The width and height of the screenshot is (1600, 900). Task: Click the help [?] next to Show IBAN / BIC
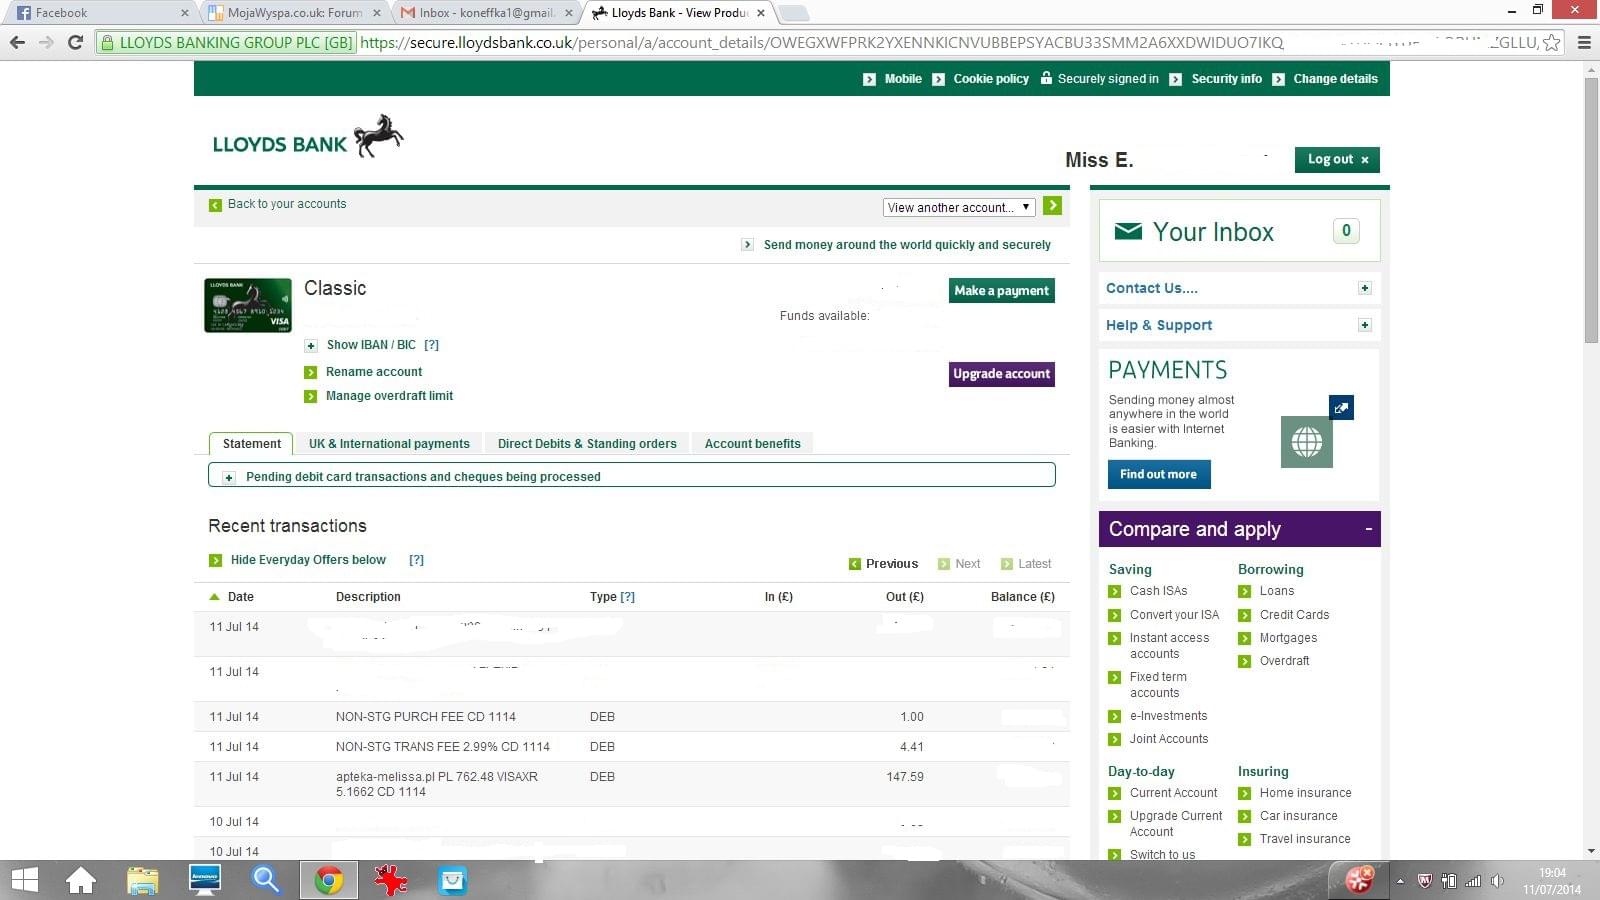431,345
